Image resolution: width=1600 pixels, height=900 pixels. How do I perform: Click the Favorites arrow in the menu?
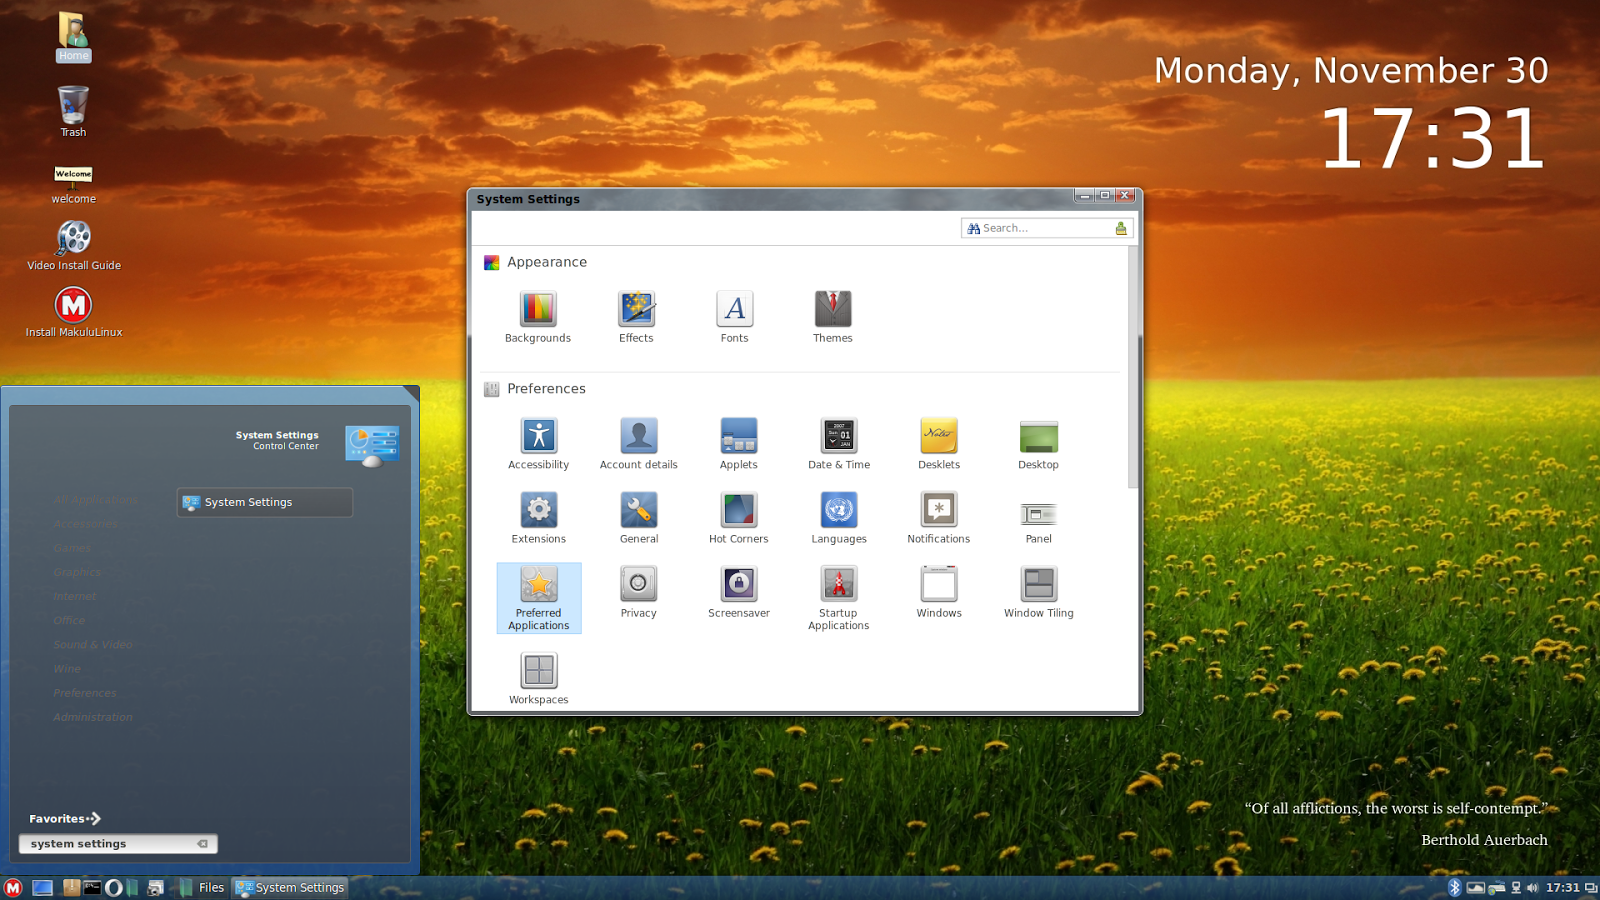coord(94,818)
